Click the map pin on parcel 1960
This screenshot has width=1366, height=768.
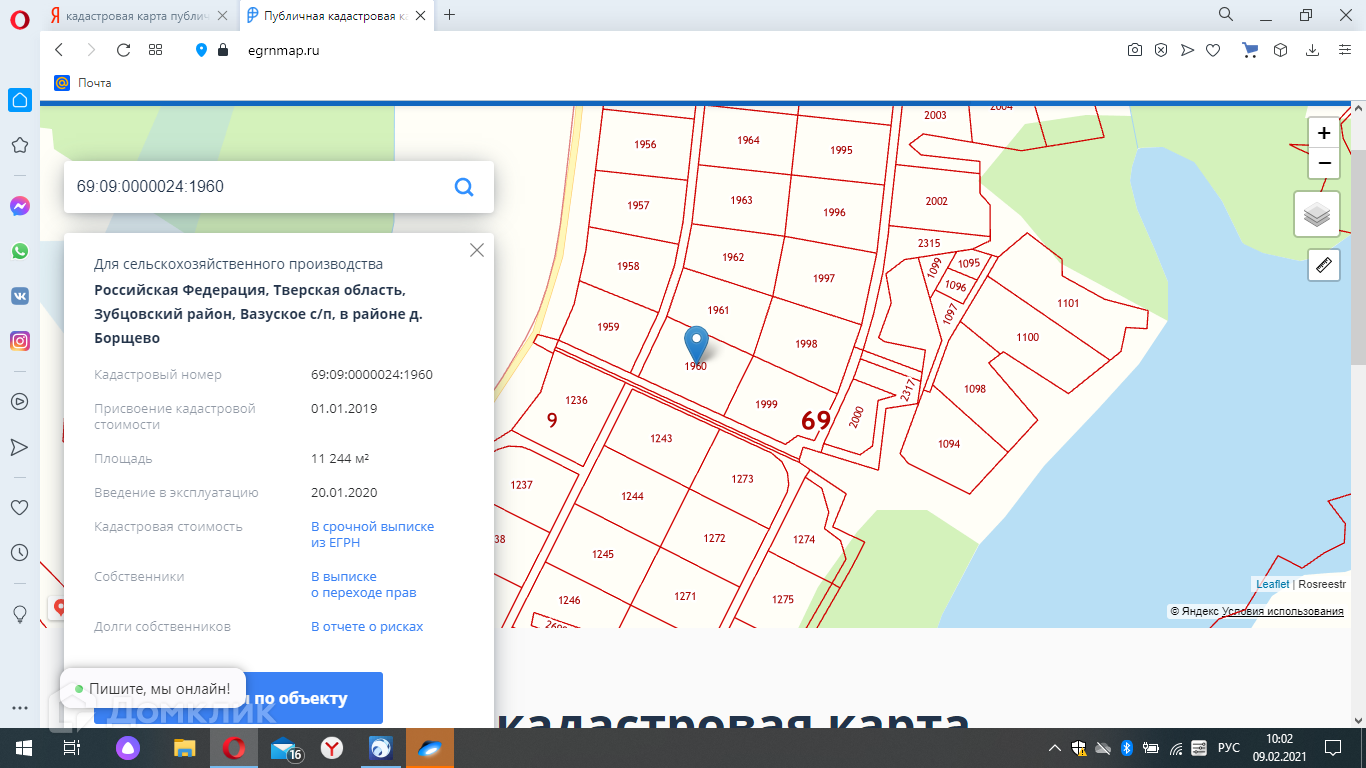pyautogui.click(x=696, y=344)
